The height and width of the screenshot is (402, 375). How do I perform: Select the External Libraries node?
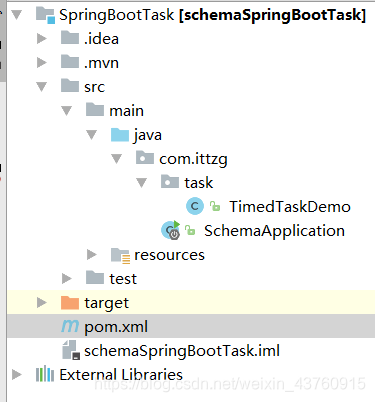(121, 375)
